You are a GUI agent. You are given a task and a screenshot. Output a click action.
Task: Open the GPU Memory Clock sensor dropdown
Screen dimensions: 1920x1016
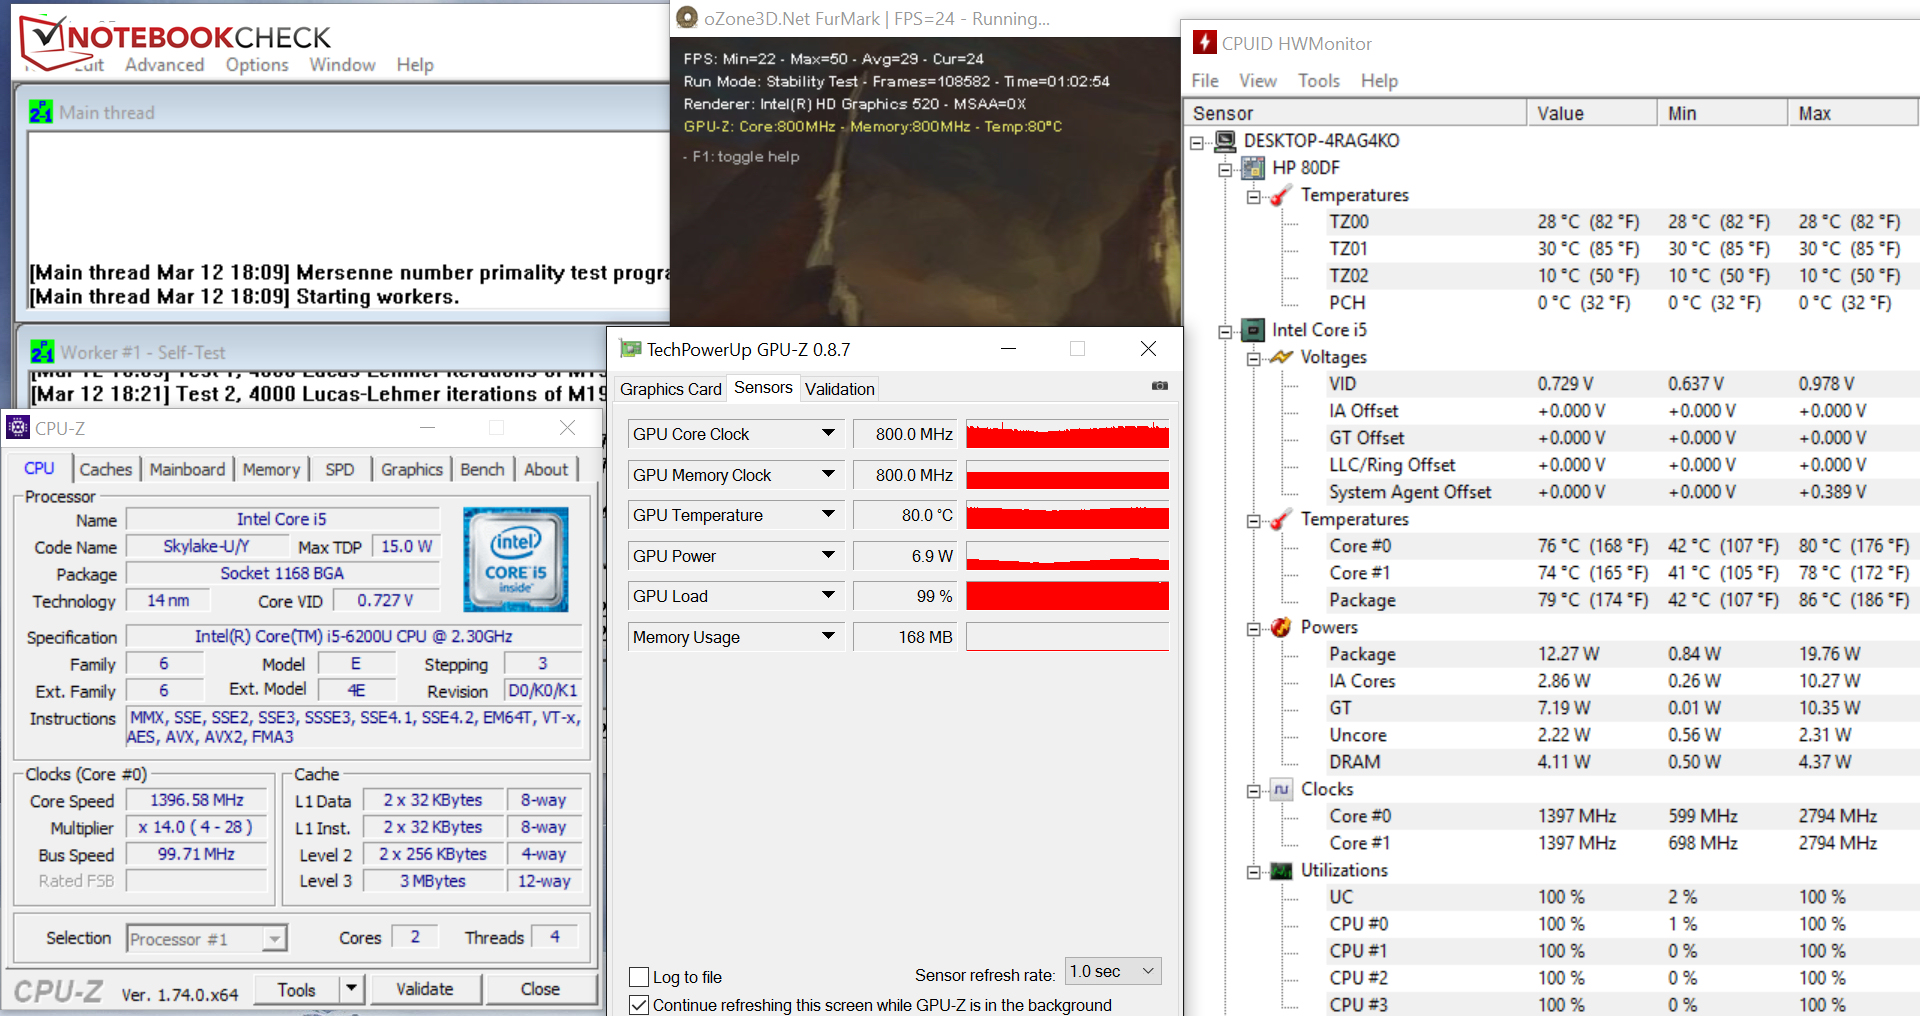(x=828, y=474)
